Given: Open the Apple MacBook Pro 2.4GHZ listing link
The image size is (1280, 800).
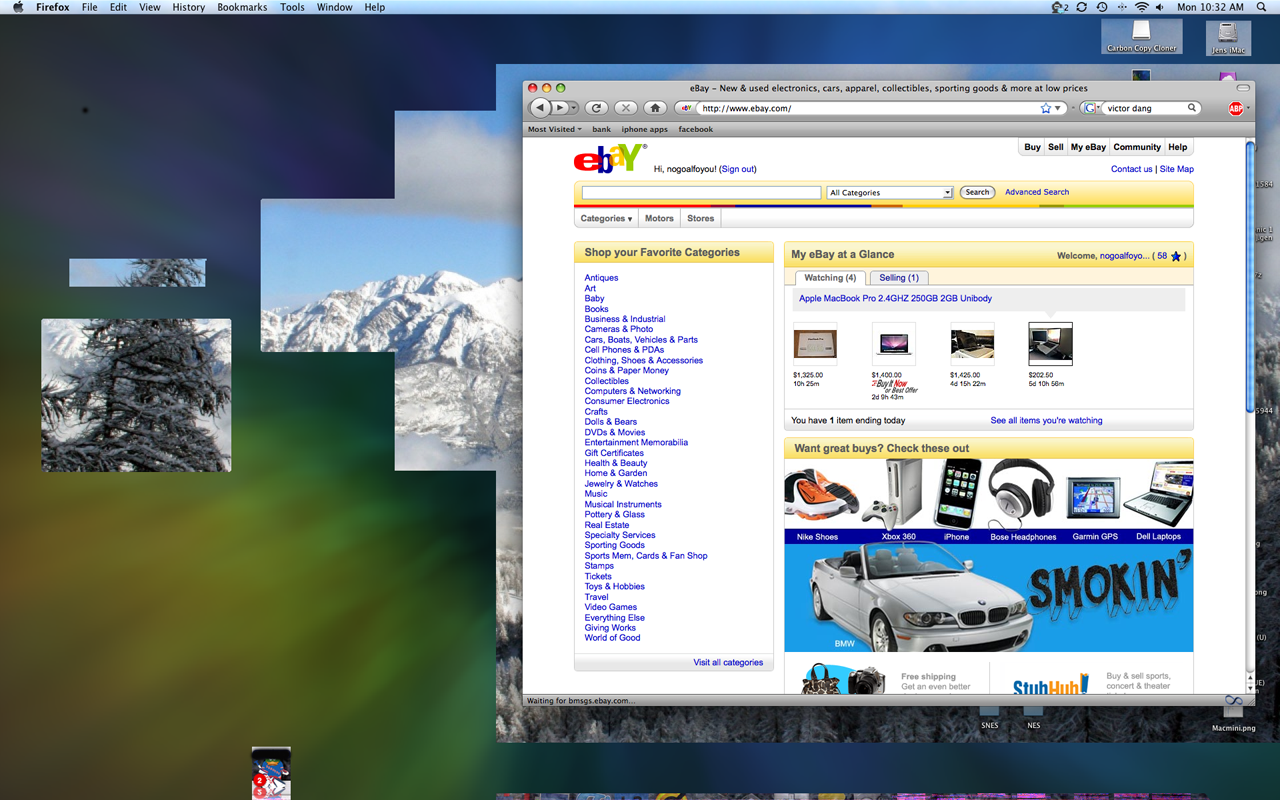Looking at the screenshot, I should click(895, 298).
